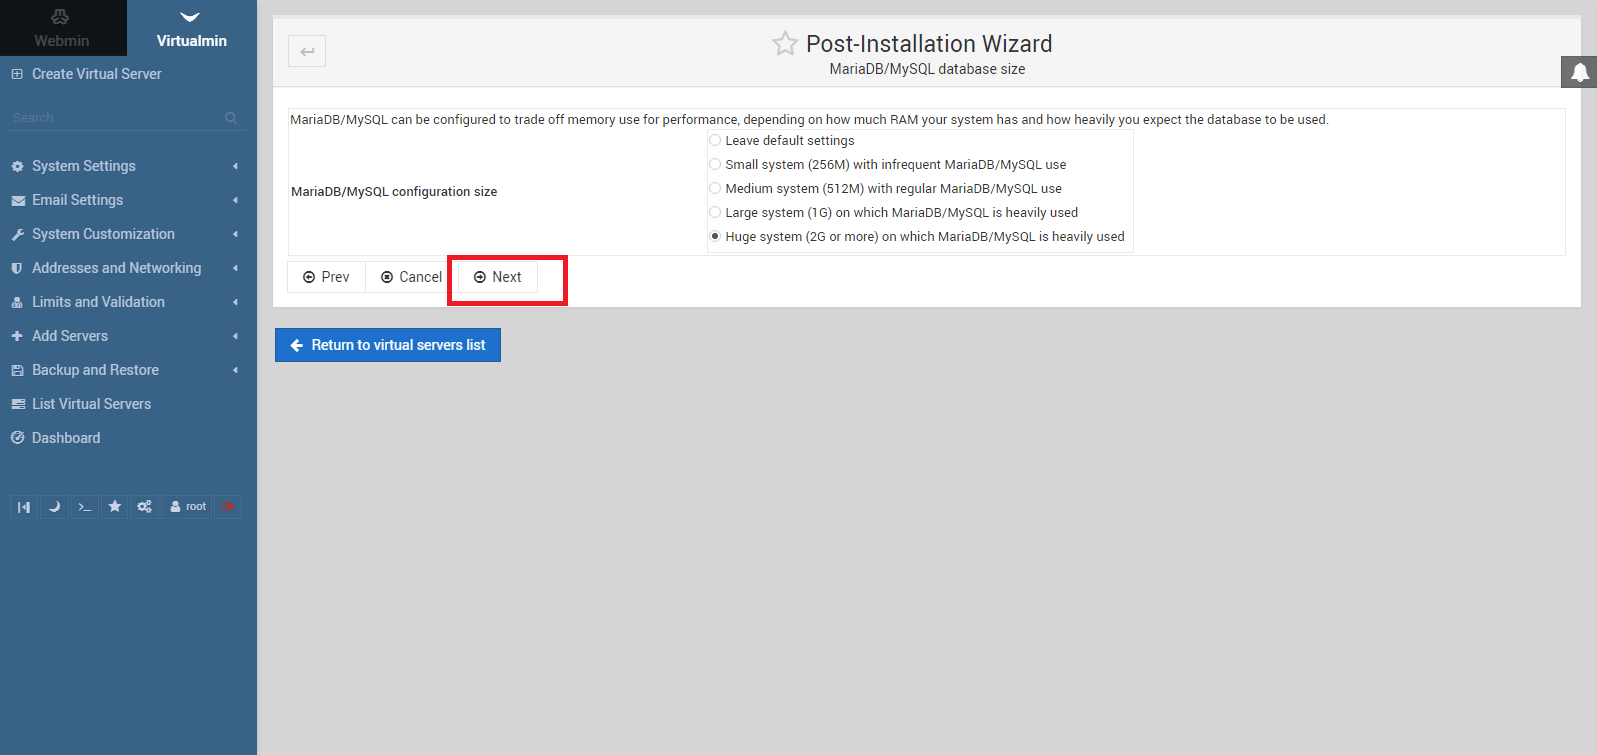
Task: Click the System Customization wrench icon
Action: (x=17, y=234)
